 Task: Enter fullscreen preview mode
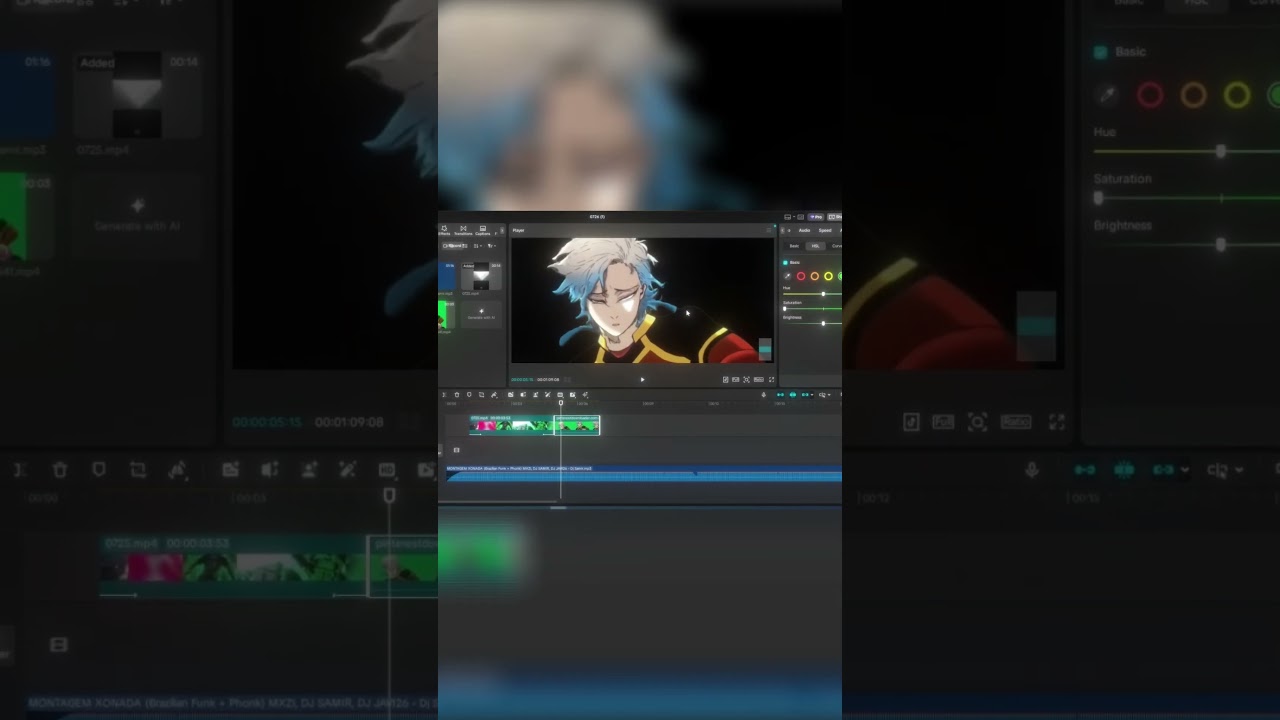[x=771, y=379]
